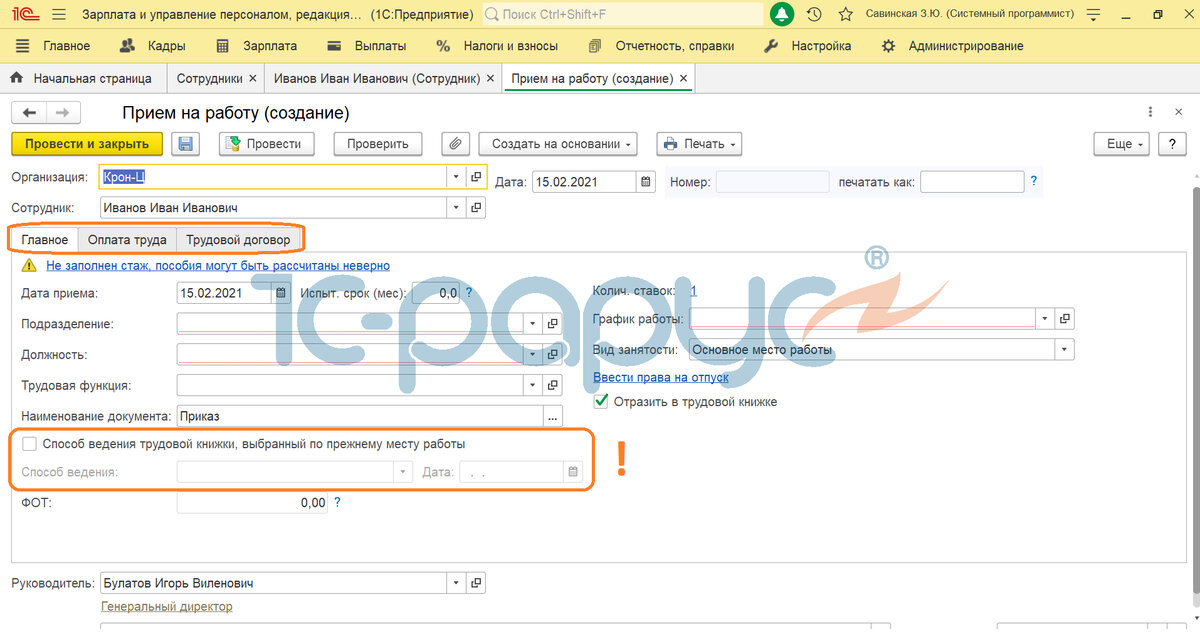Open the vertical dots form menu
Image resolution: width=1200 pixels, height=639 pixels.
1152,113
